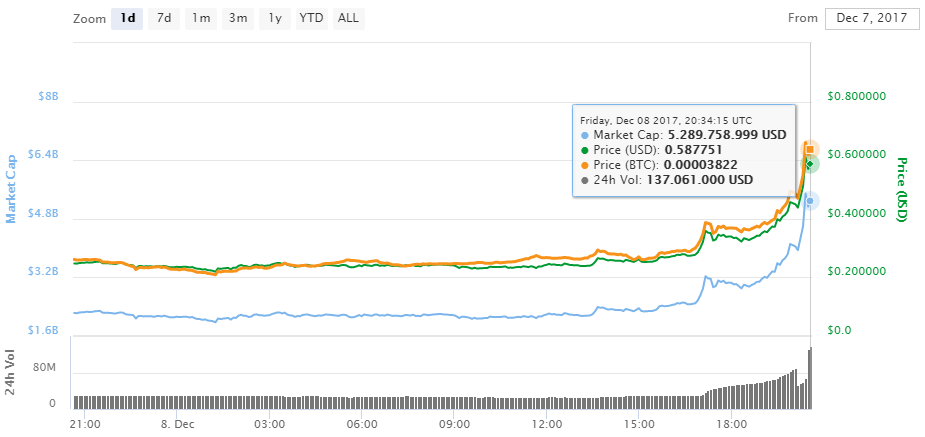Image resolution: width=925 pixels, height=437 pixels.
Task: Click the 06:00 time label
Action: pos(362,424)
